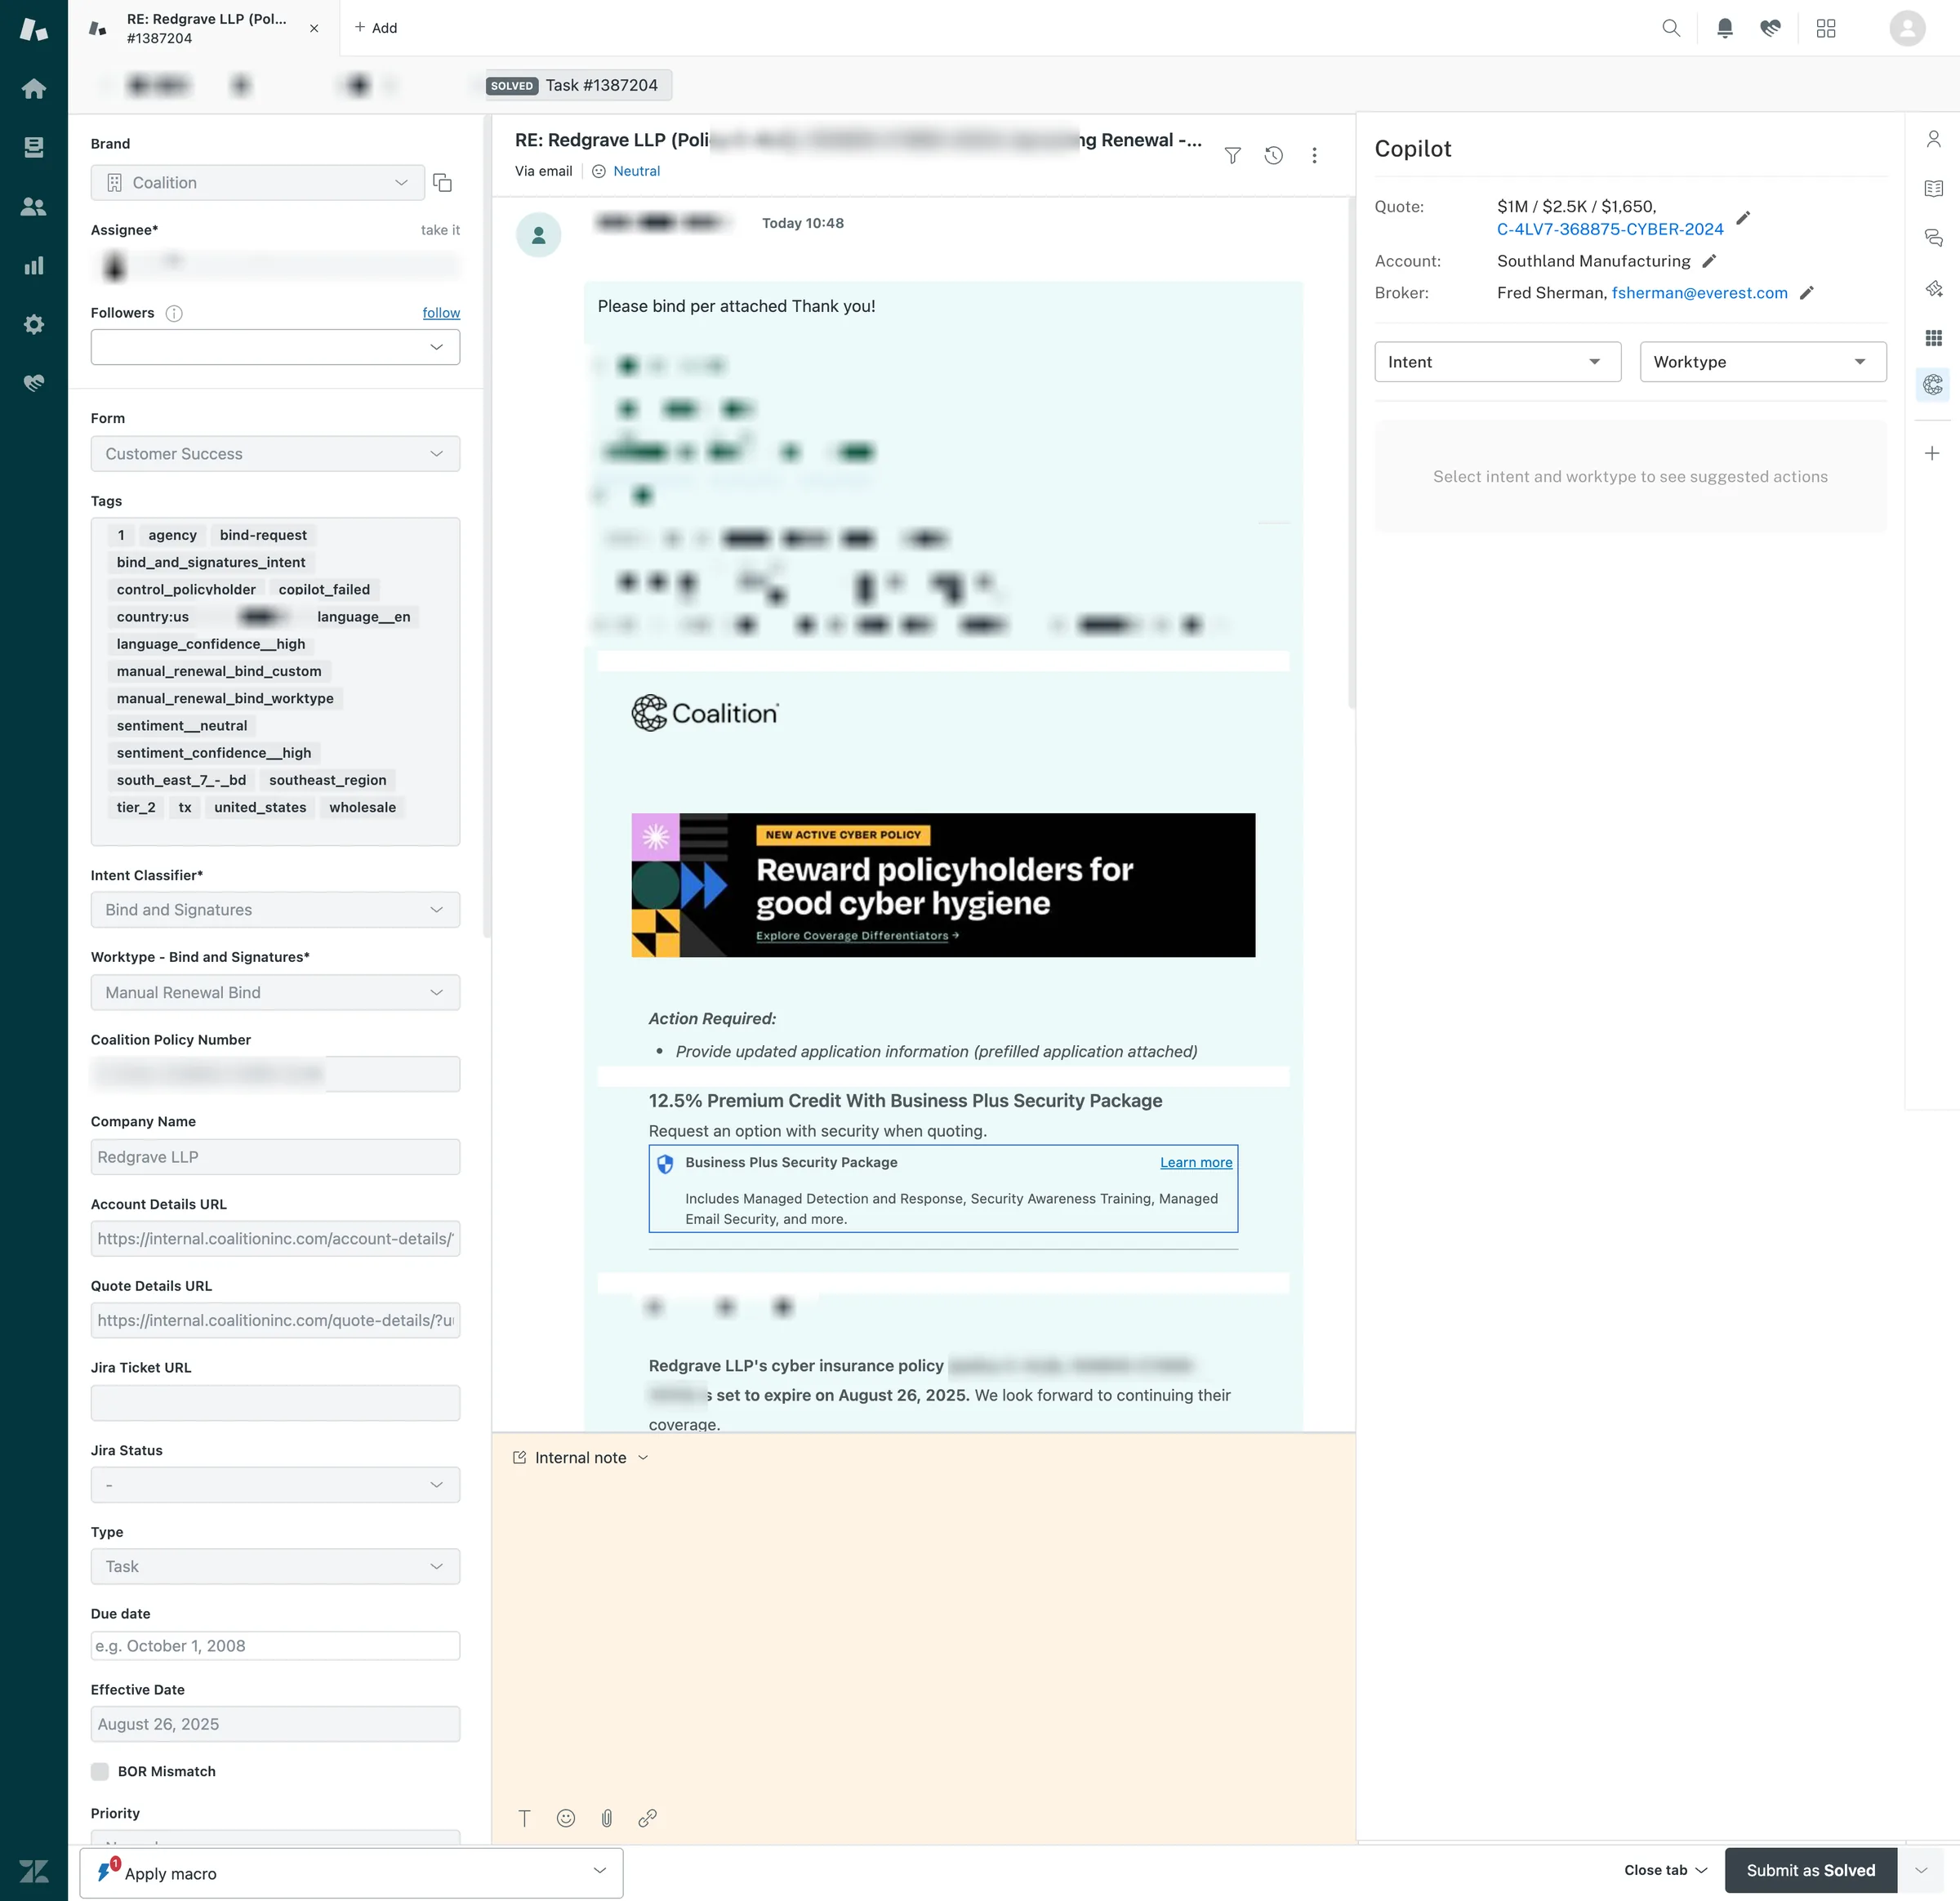Expand the submit status arrow beside Submit as Solved
The width and height of the screenshot is (1960, 1901).
[x=1920, y=1869]
